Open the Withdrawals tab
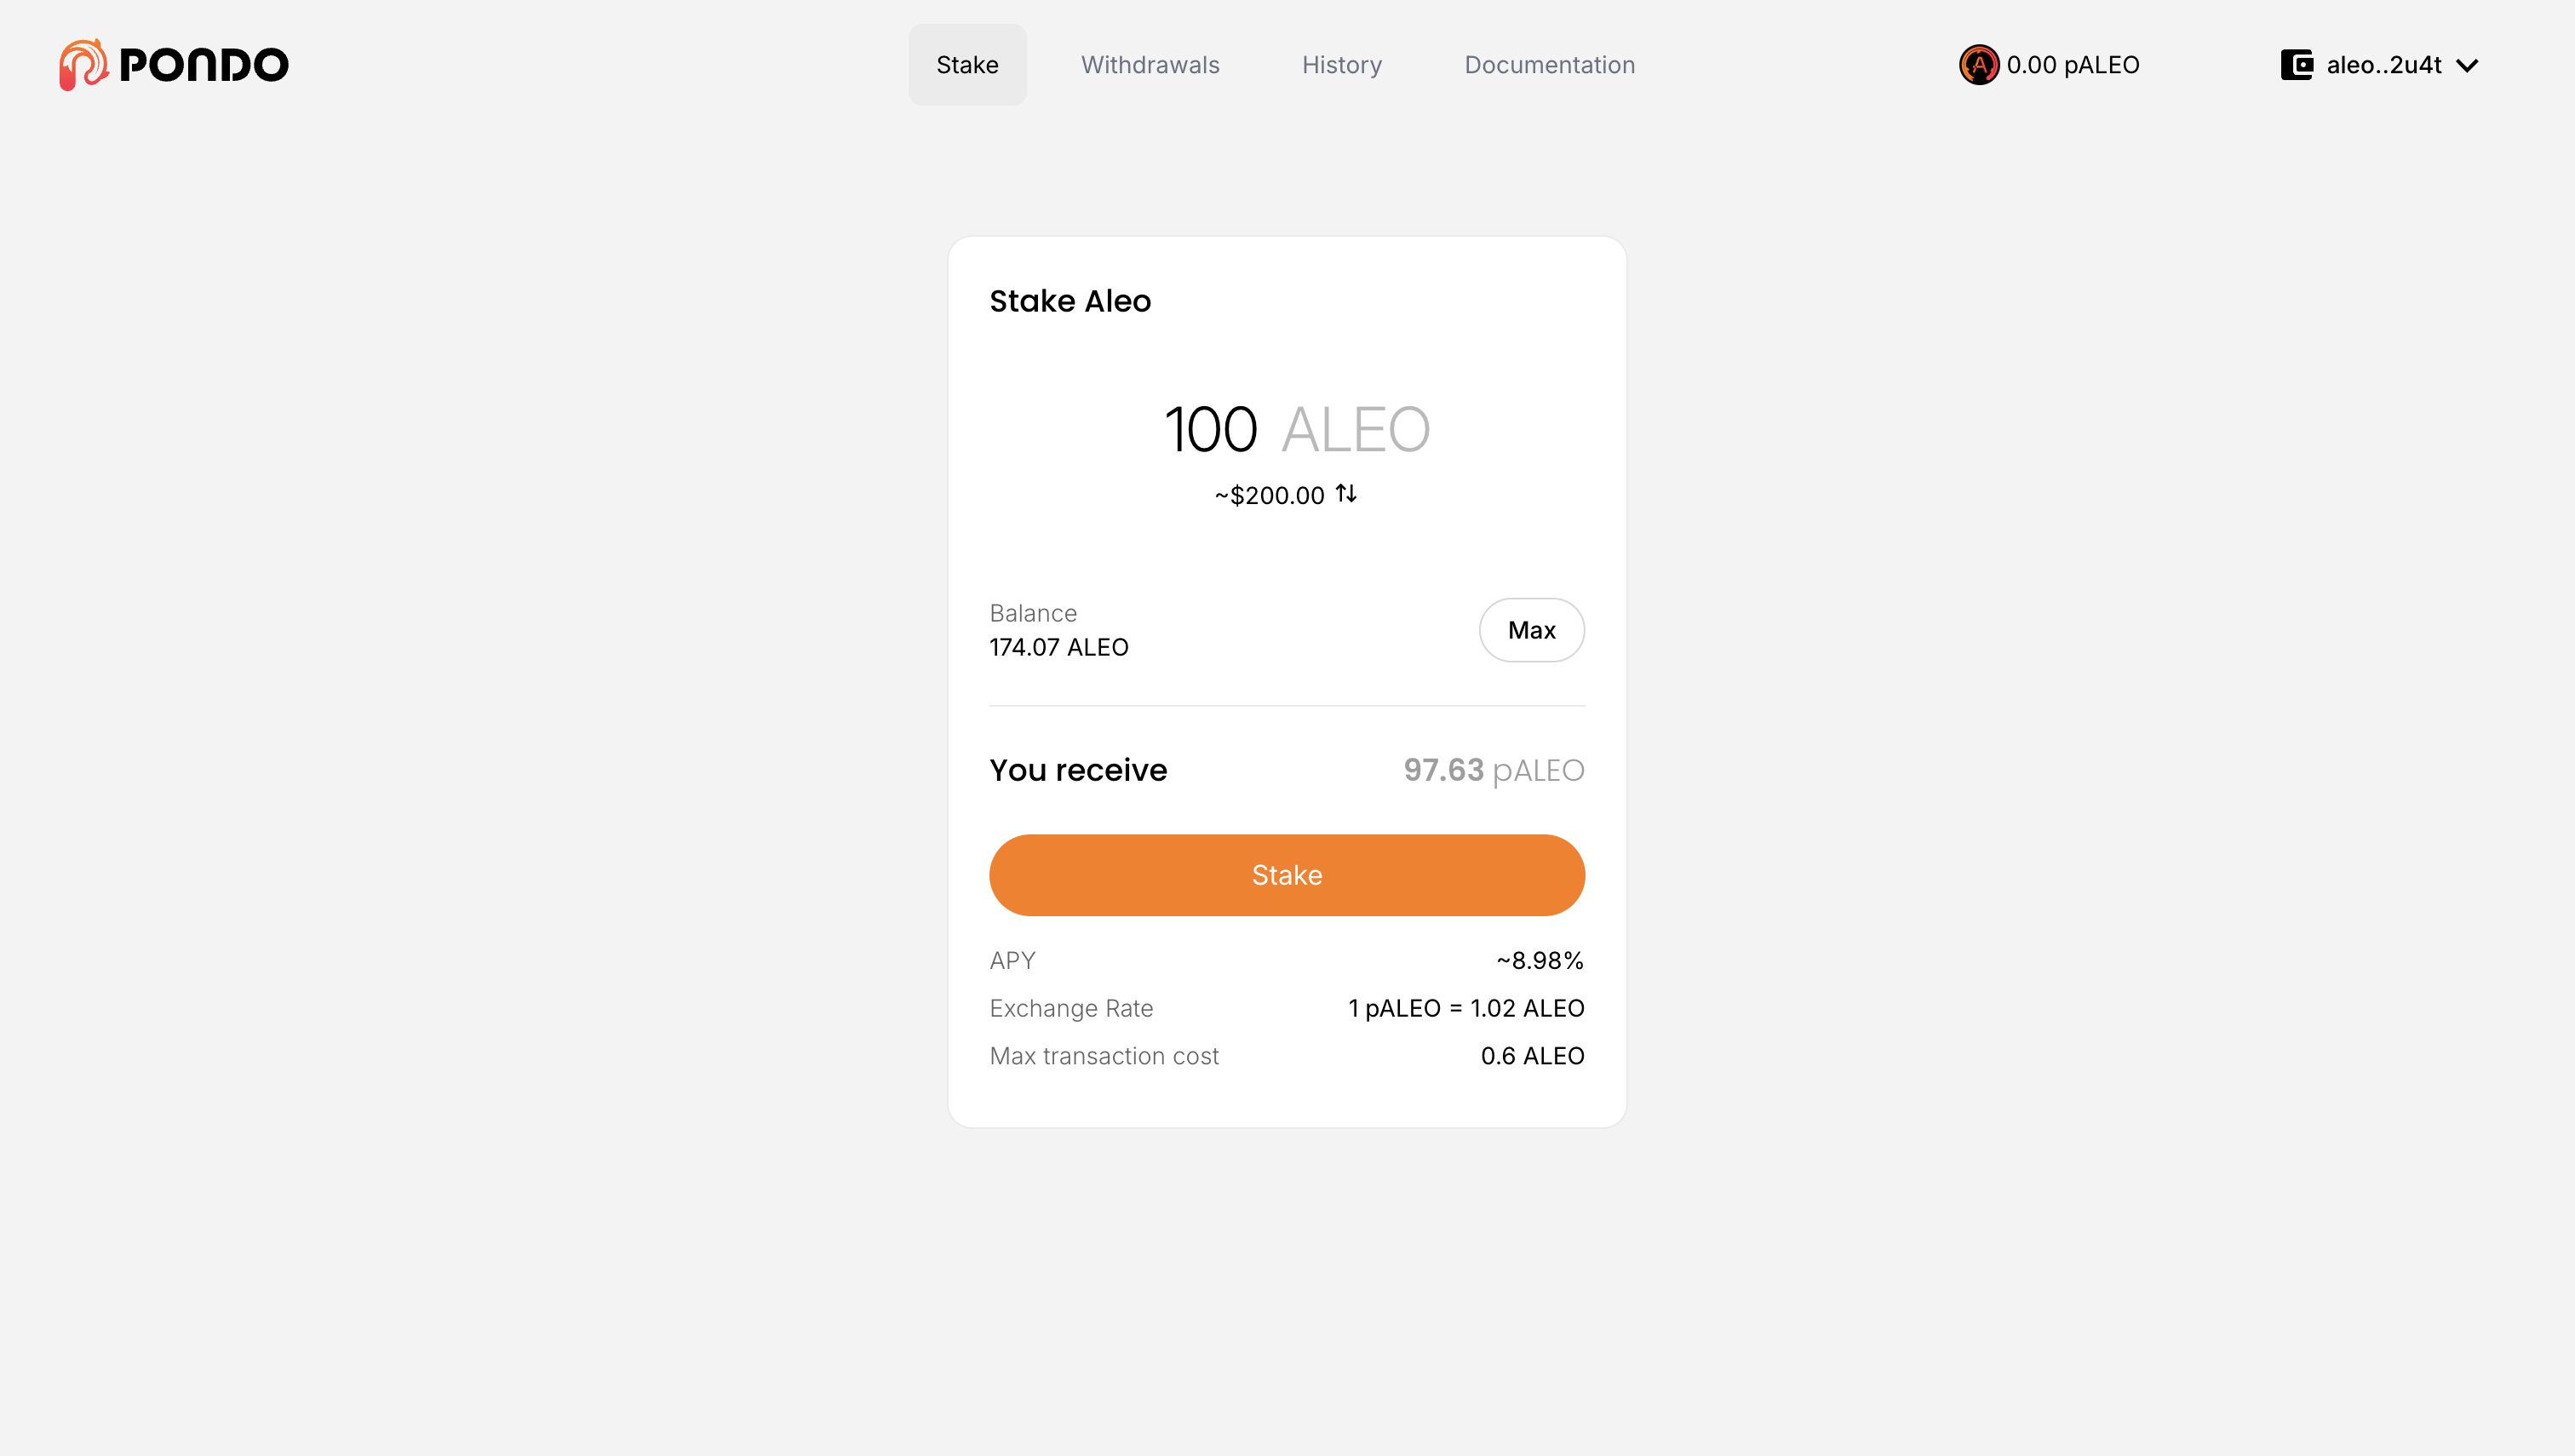 pos(1150,65)
